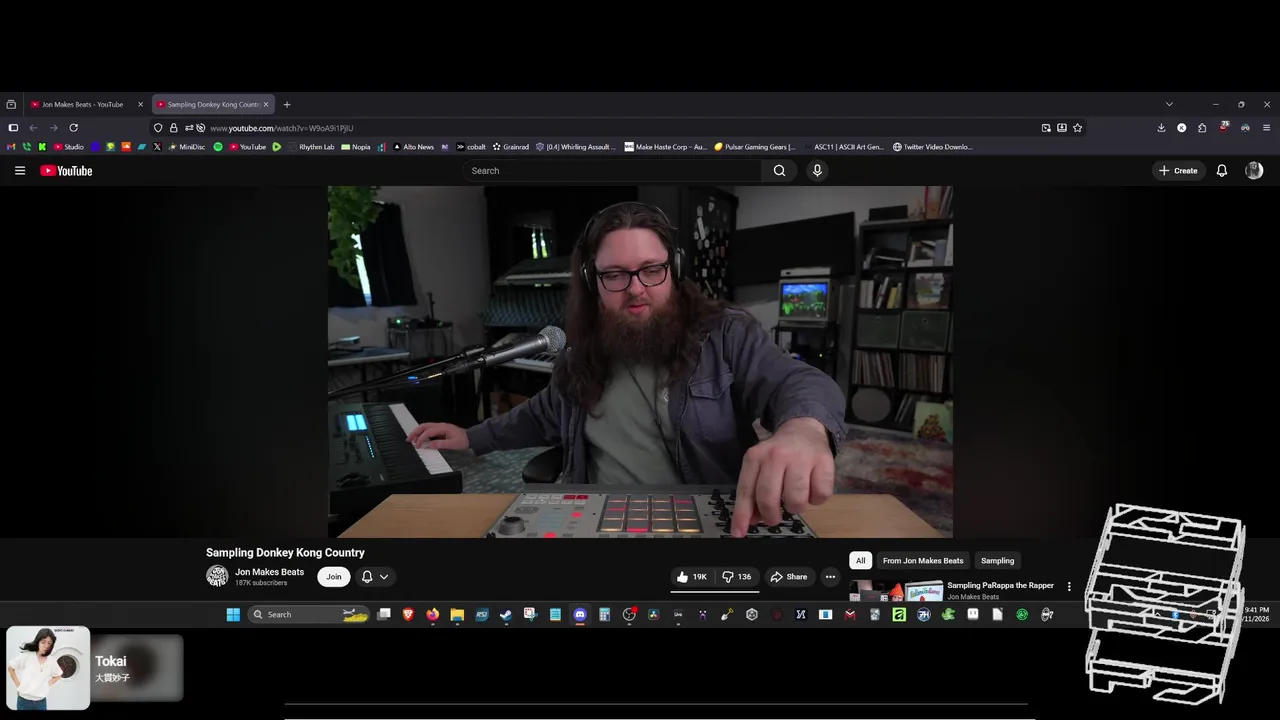Open the Nopia bookmark
The height and width of the screenshot is (720, 1280).
point(355,147)
